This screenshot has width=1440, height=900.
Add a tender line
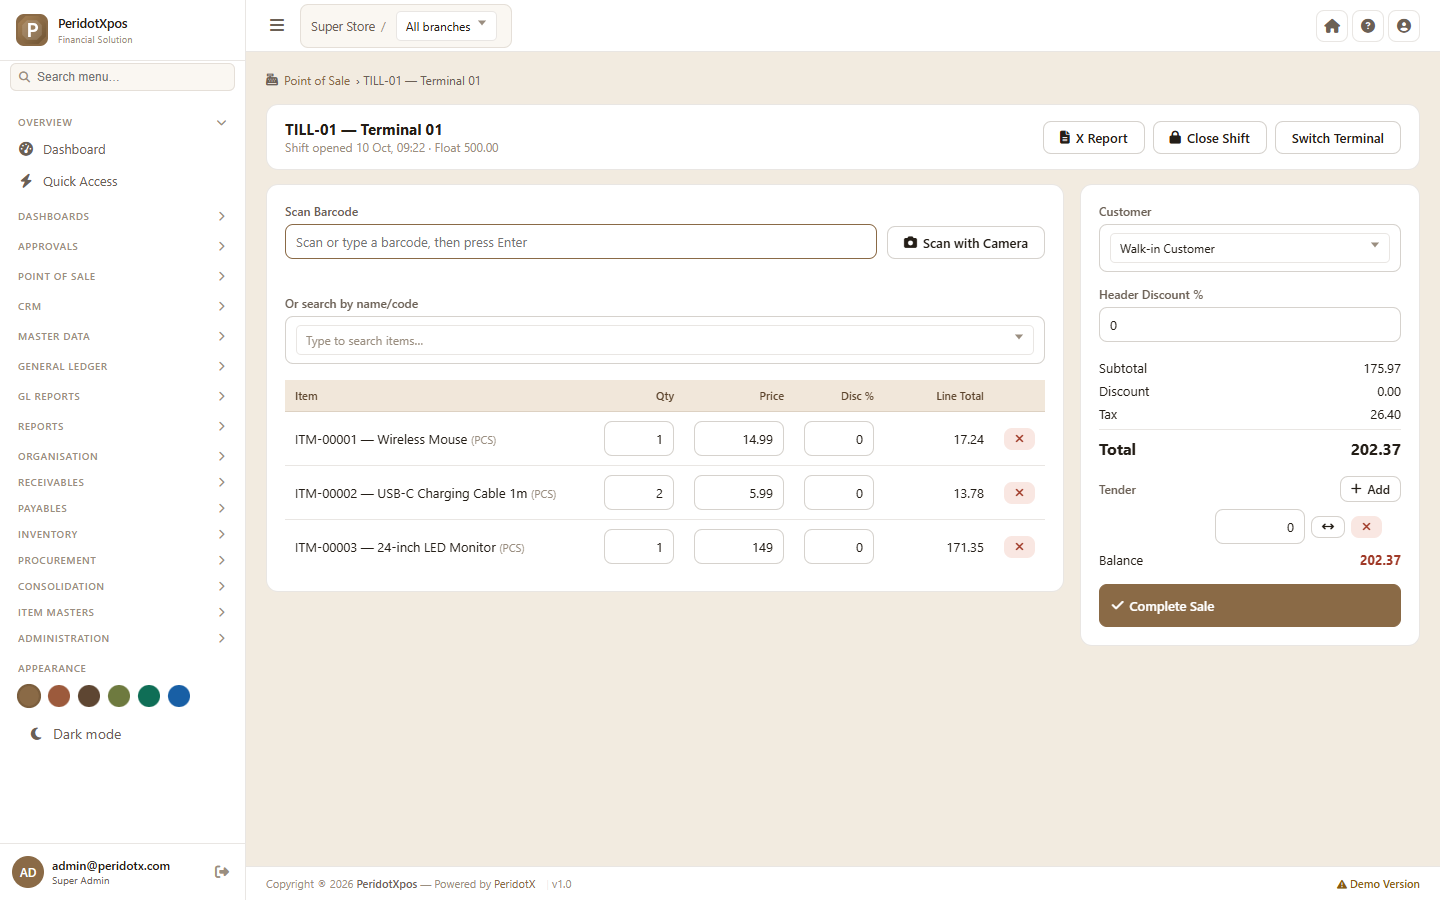[x=1370, y=489]
